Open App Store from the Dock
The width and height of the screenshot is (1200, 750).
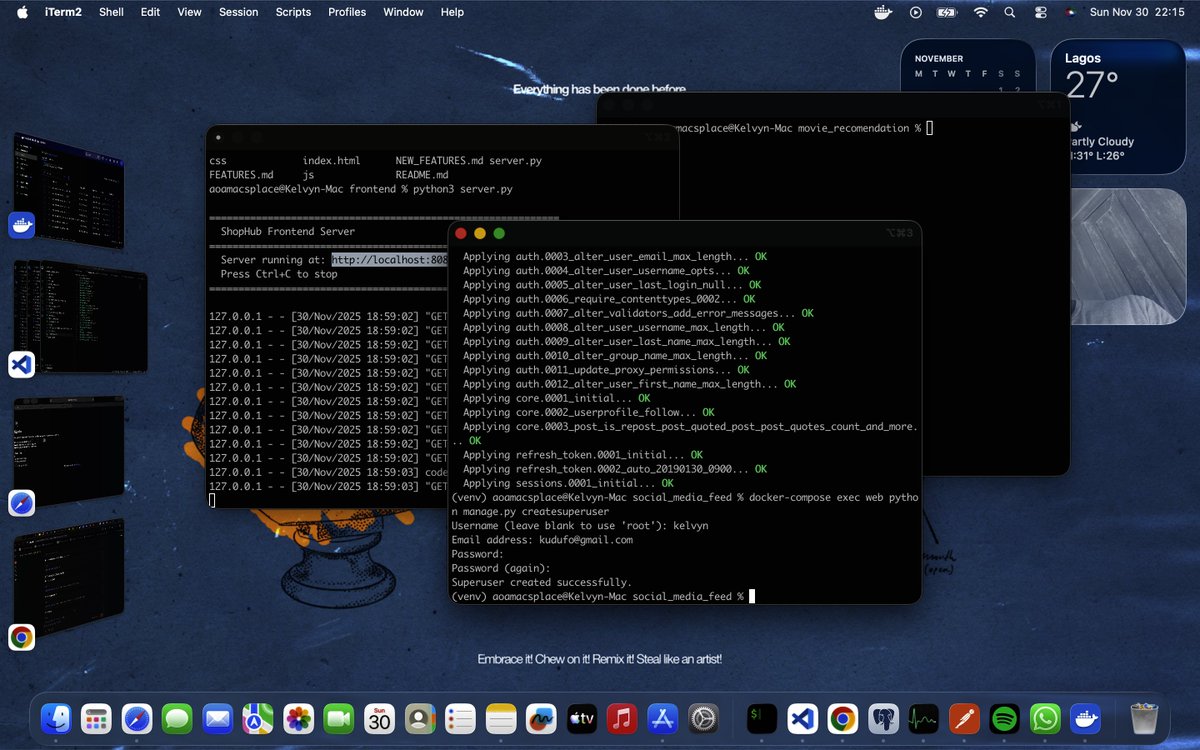pos(663,717)
